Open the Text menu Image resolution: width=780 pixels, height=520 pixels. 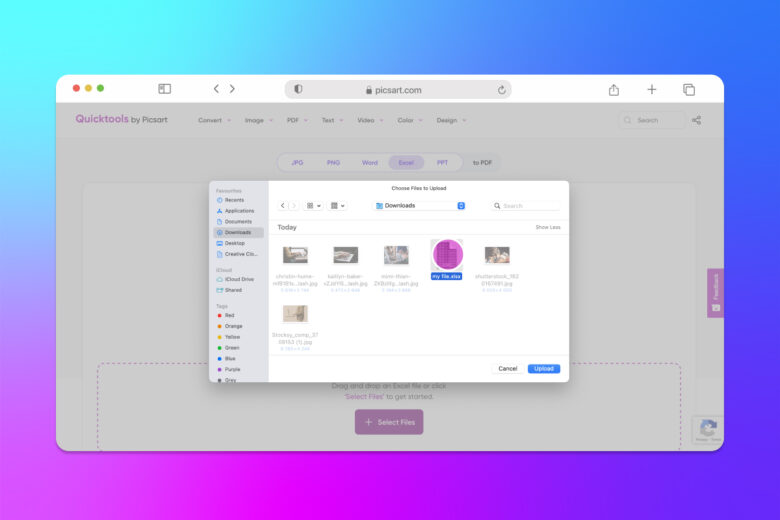(x=332, y=120)
